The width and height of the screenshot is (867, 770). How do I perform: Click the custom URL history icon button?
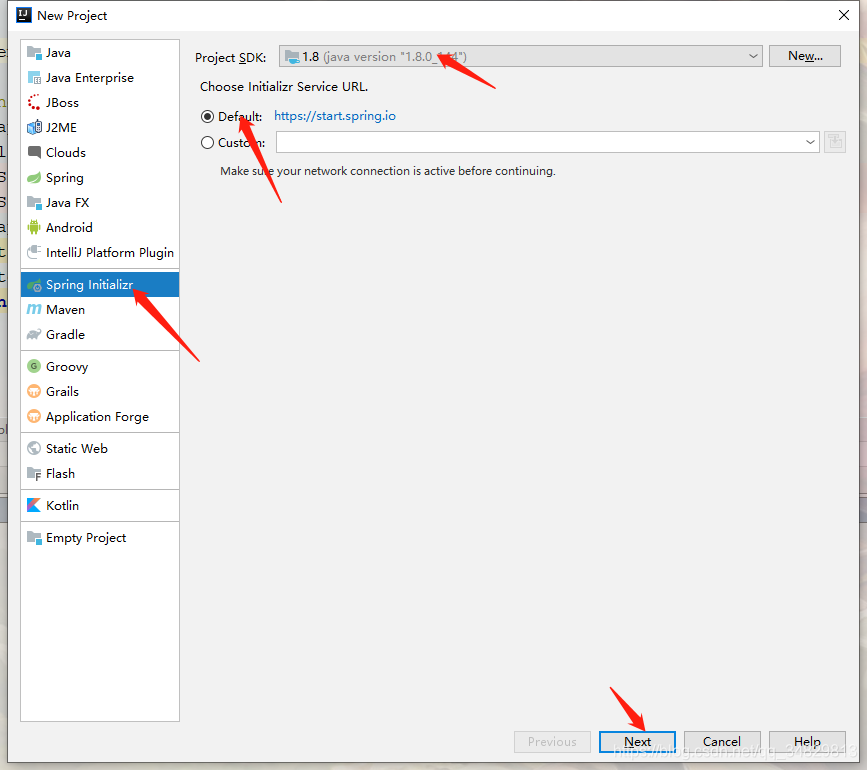coord(835,142)
